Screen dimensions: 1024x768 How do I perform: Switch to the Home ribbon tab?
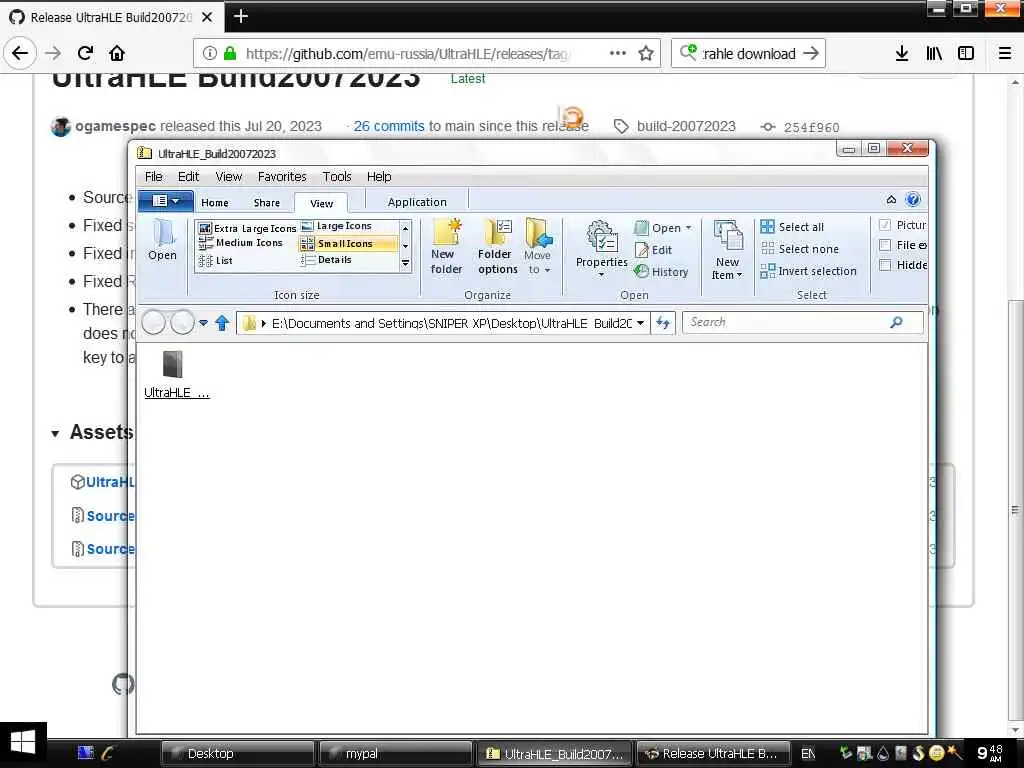215,202
